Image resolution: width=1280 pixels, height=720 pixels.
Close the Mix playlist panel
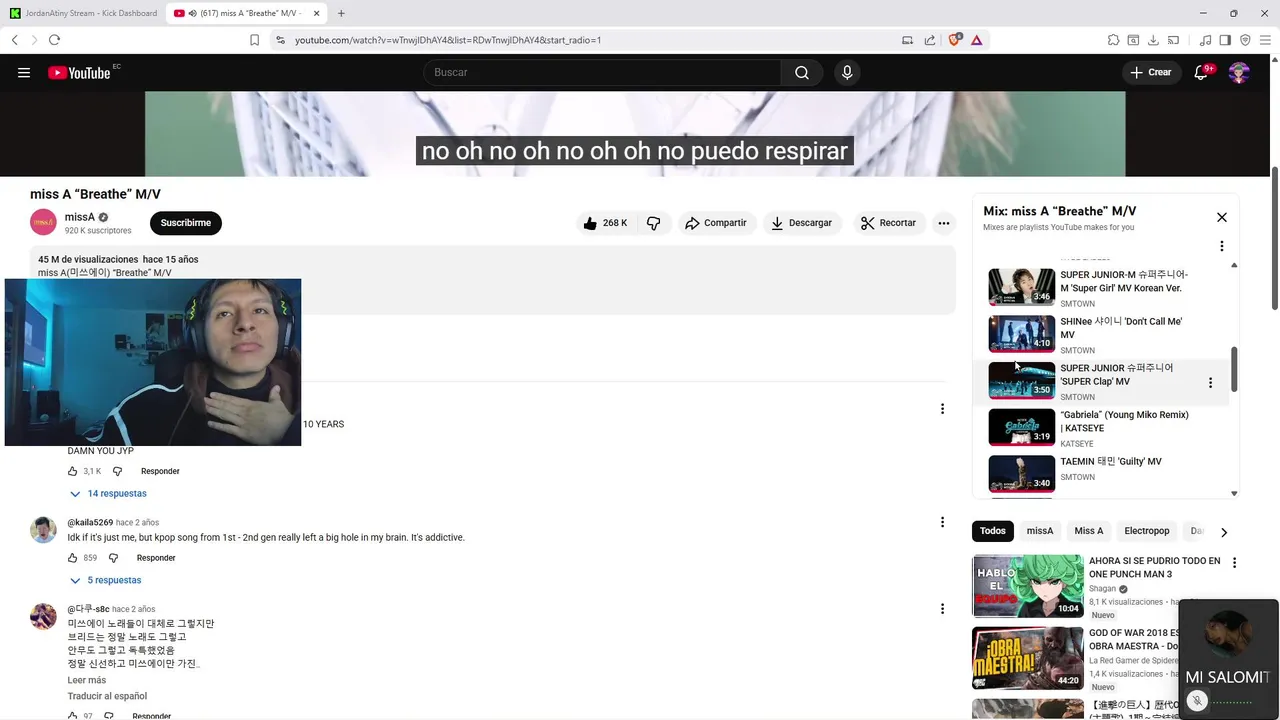pyautogui.click(x=1221, y=217)
